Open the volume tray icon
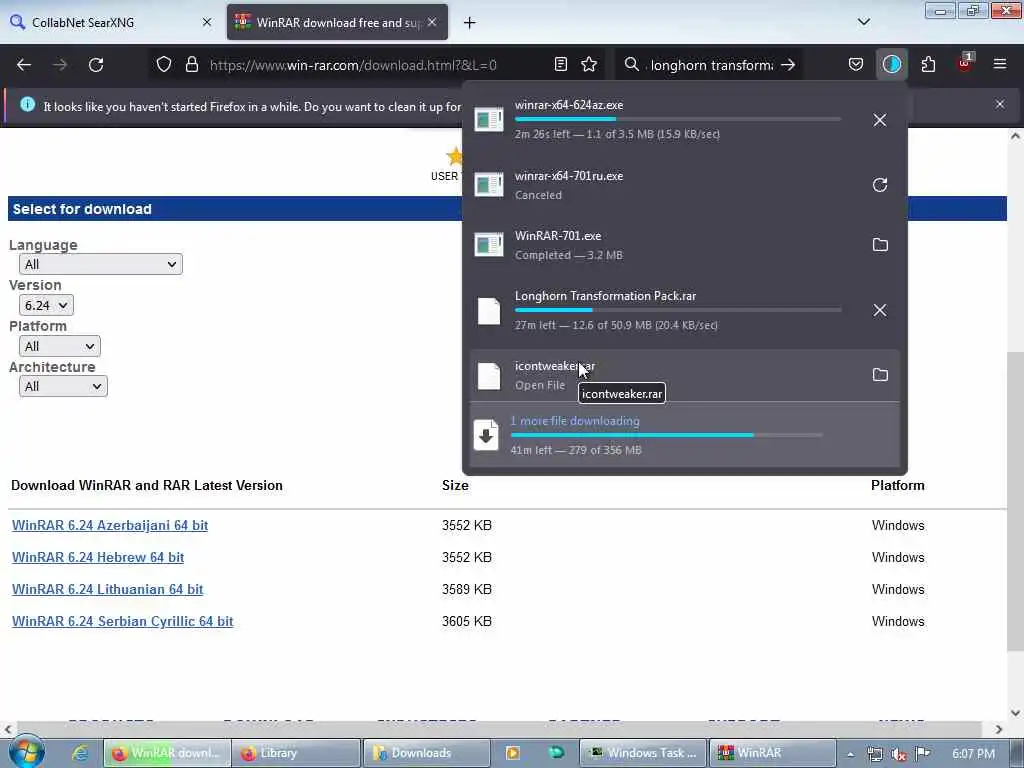Viewport: 1024px width, 768px height. pyautogui.click(x=899, y=754)
